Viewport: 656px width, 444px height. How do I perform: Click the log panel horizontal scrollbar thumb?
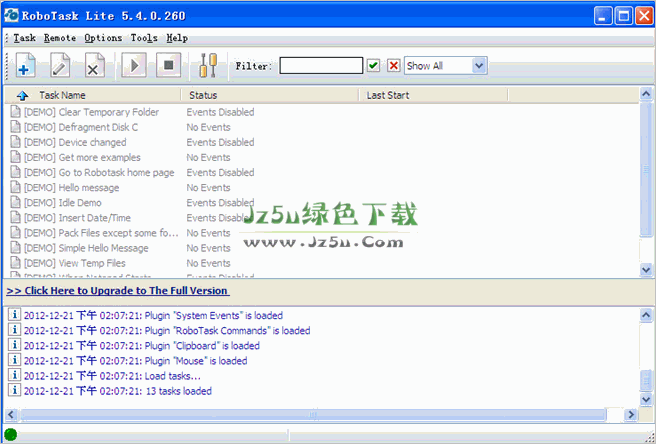[x=313, y=415]
